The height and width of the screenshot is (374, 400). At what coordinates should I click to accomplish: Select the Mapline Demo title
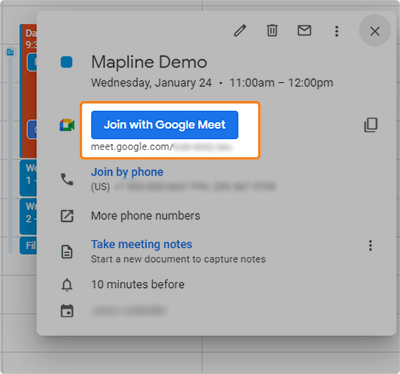[149, 62]
